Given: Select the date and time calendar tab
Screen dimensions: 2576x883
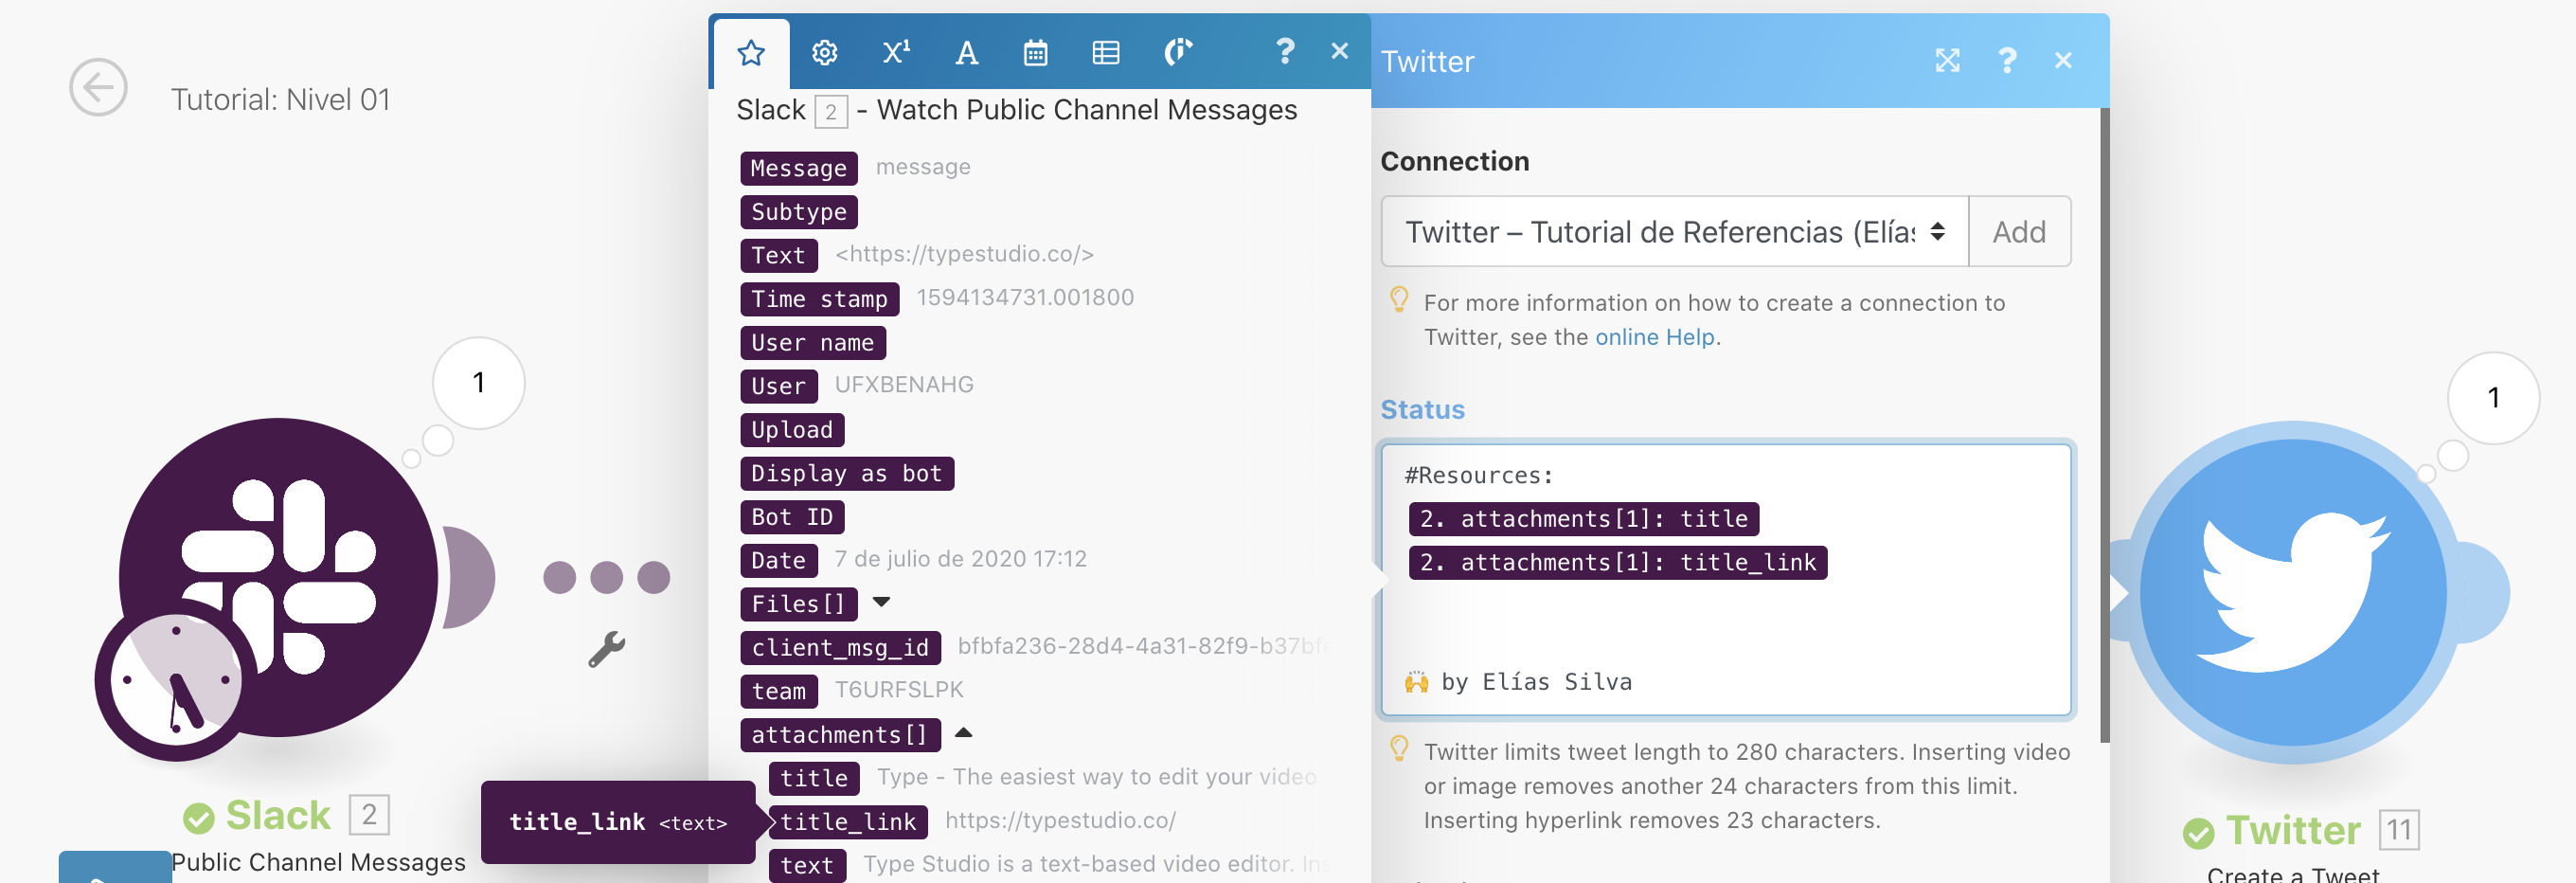Looking at the screenshot, I should (1035, 52).
